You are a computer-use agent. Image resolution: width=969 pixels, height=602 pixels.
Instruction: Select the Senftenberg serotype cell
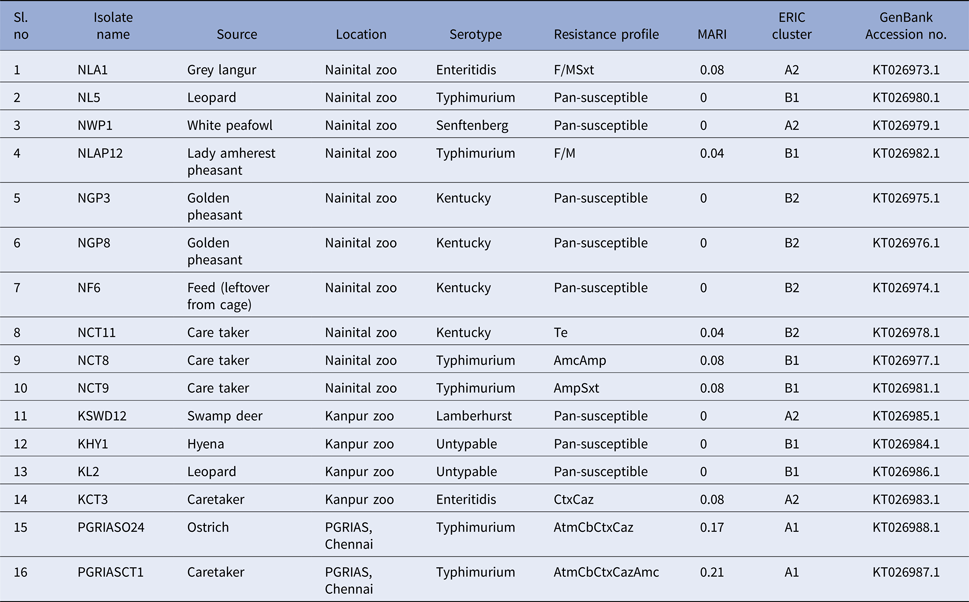coord(472,126)
